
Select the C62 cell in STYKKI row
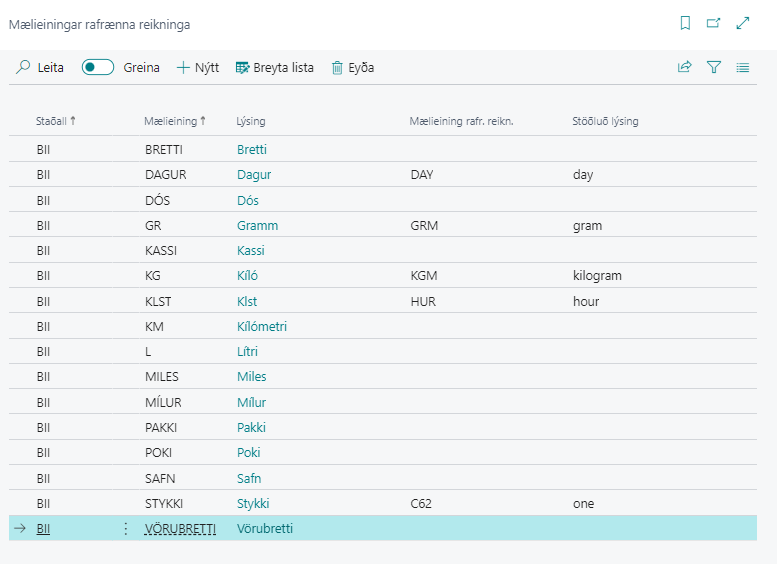pyautogui.click(x=422, y=504)
